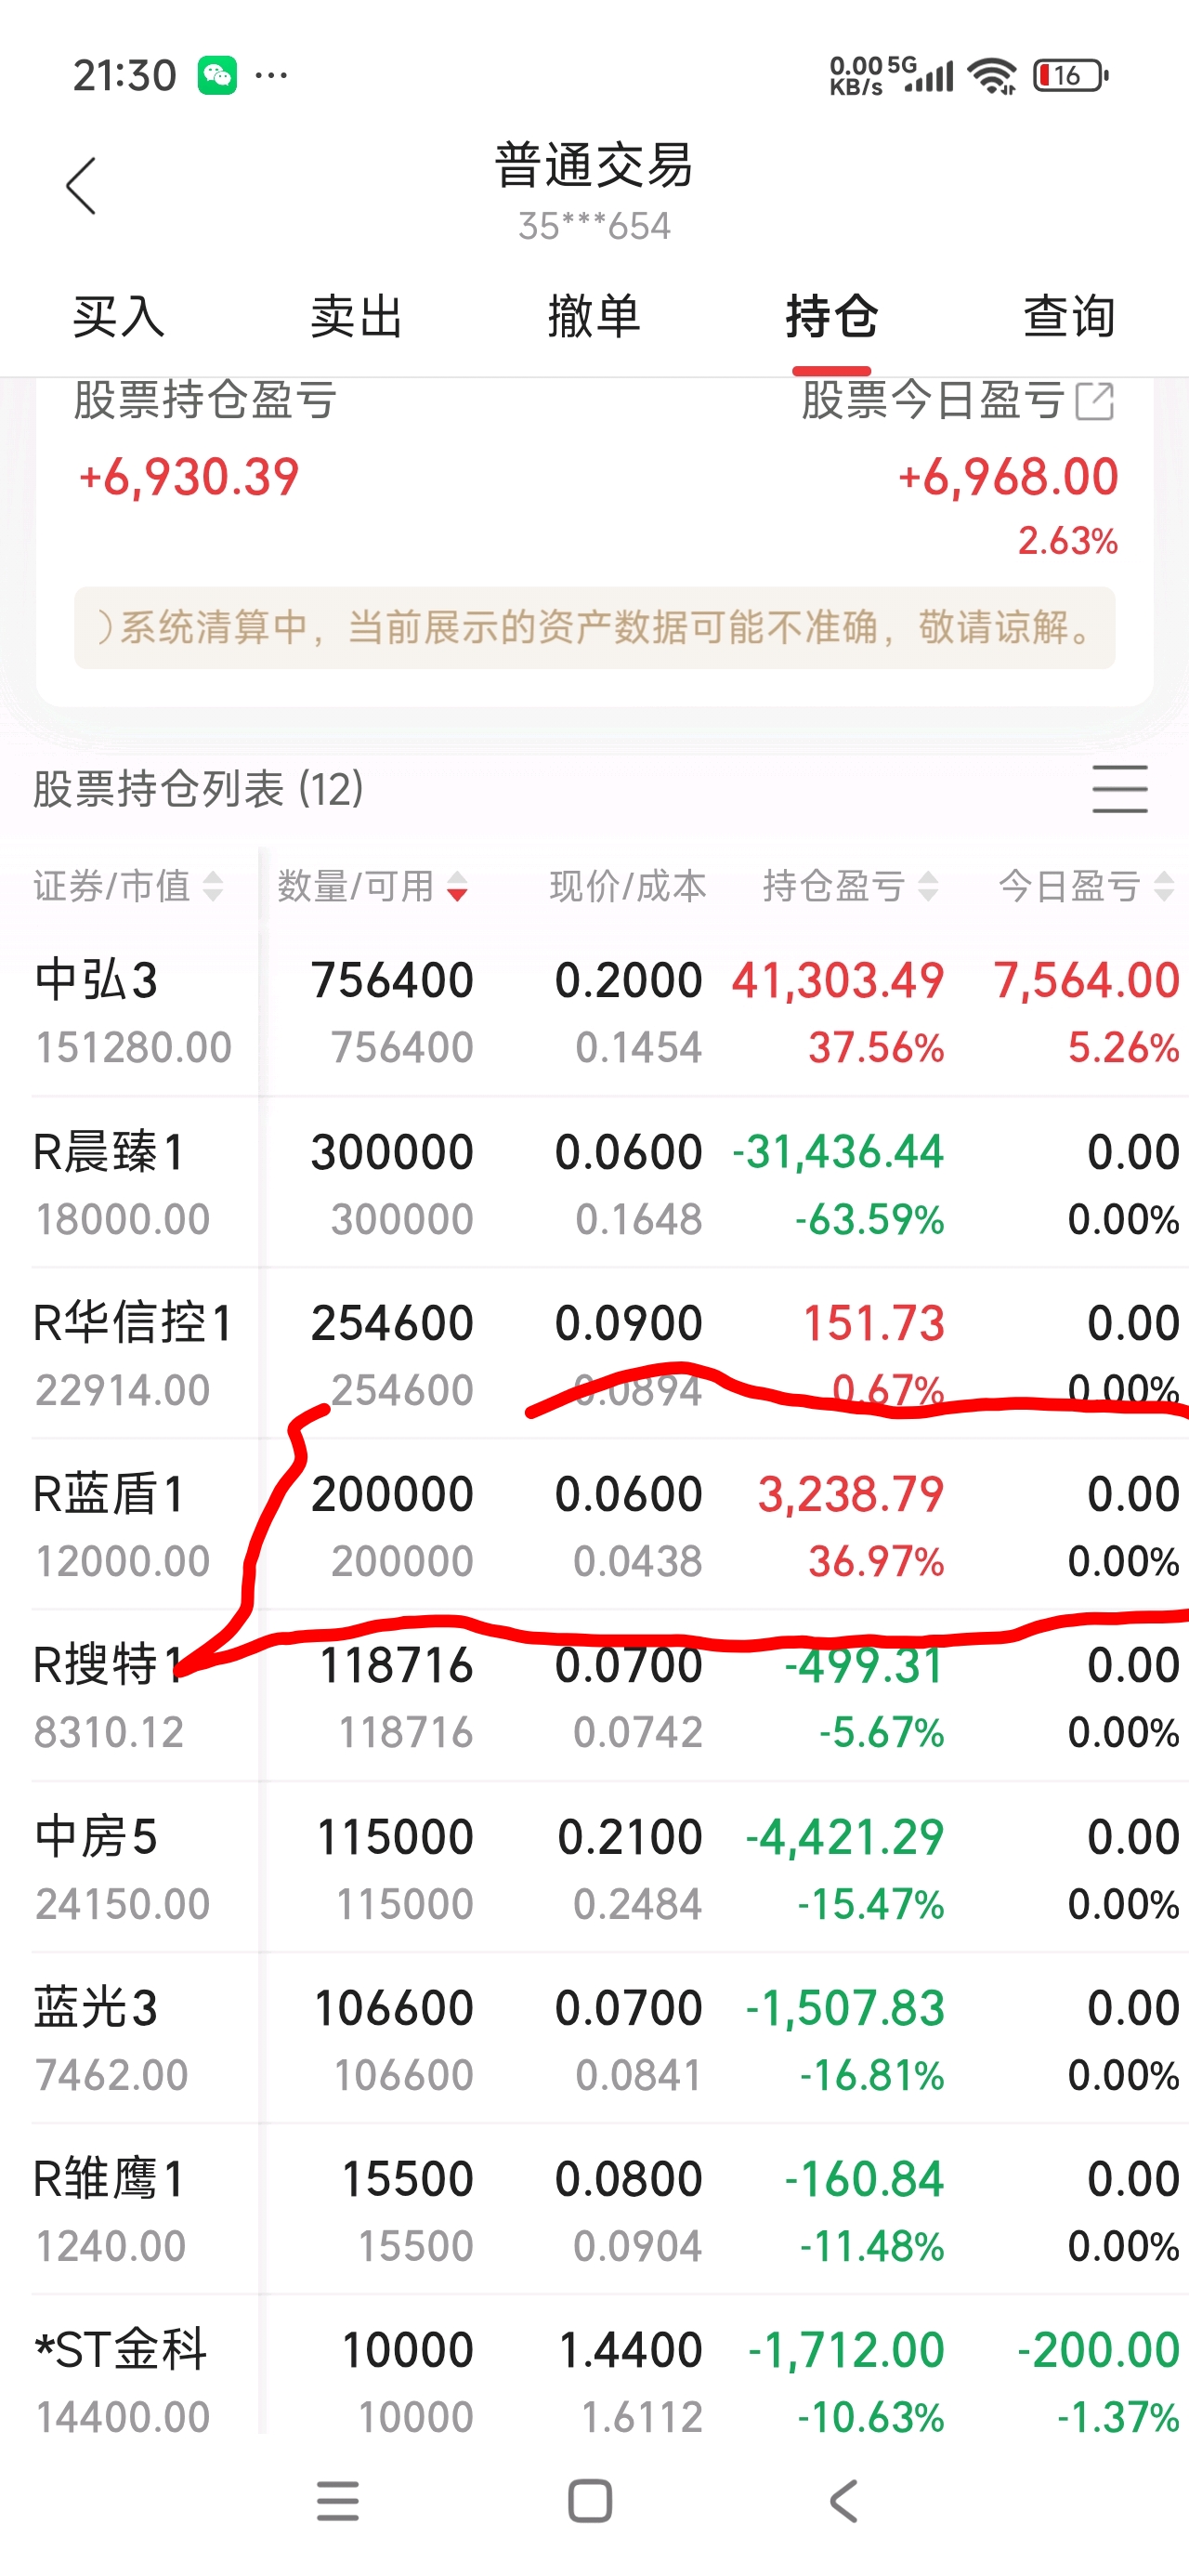The image size is (1189, 2576).
Task: Open the R搜特1 holding row
Action: 594,1696
